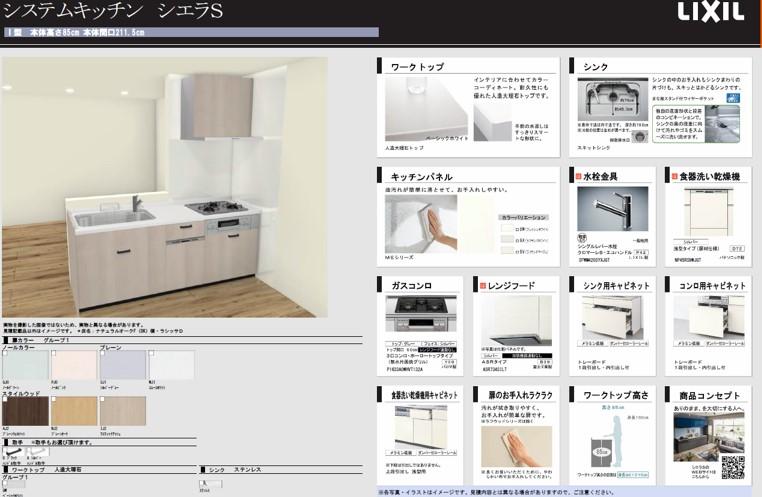Click the カラーバリエーション label in キッチンパネル card
Screen dimensions: 762x497
point(523,217)
